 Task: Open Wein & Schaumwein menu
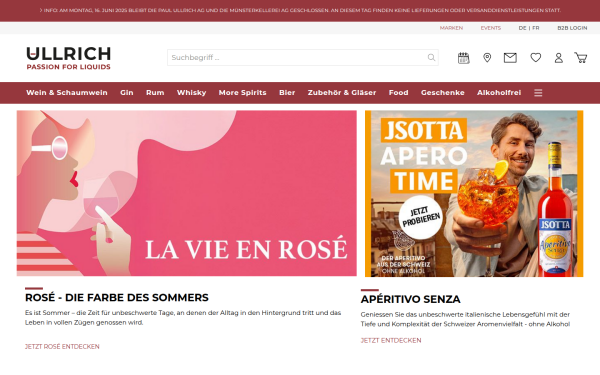coord(67,93)
